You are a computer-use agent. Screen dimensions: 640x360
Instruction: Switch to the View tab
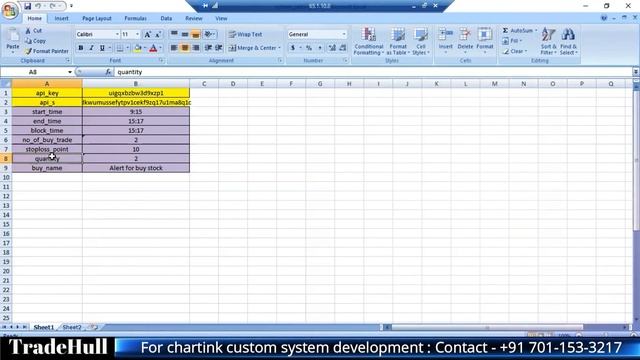click(x=221, y=18)
